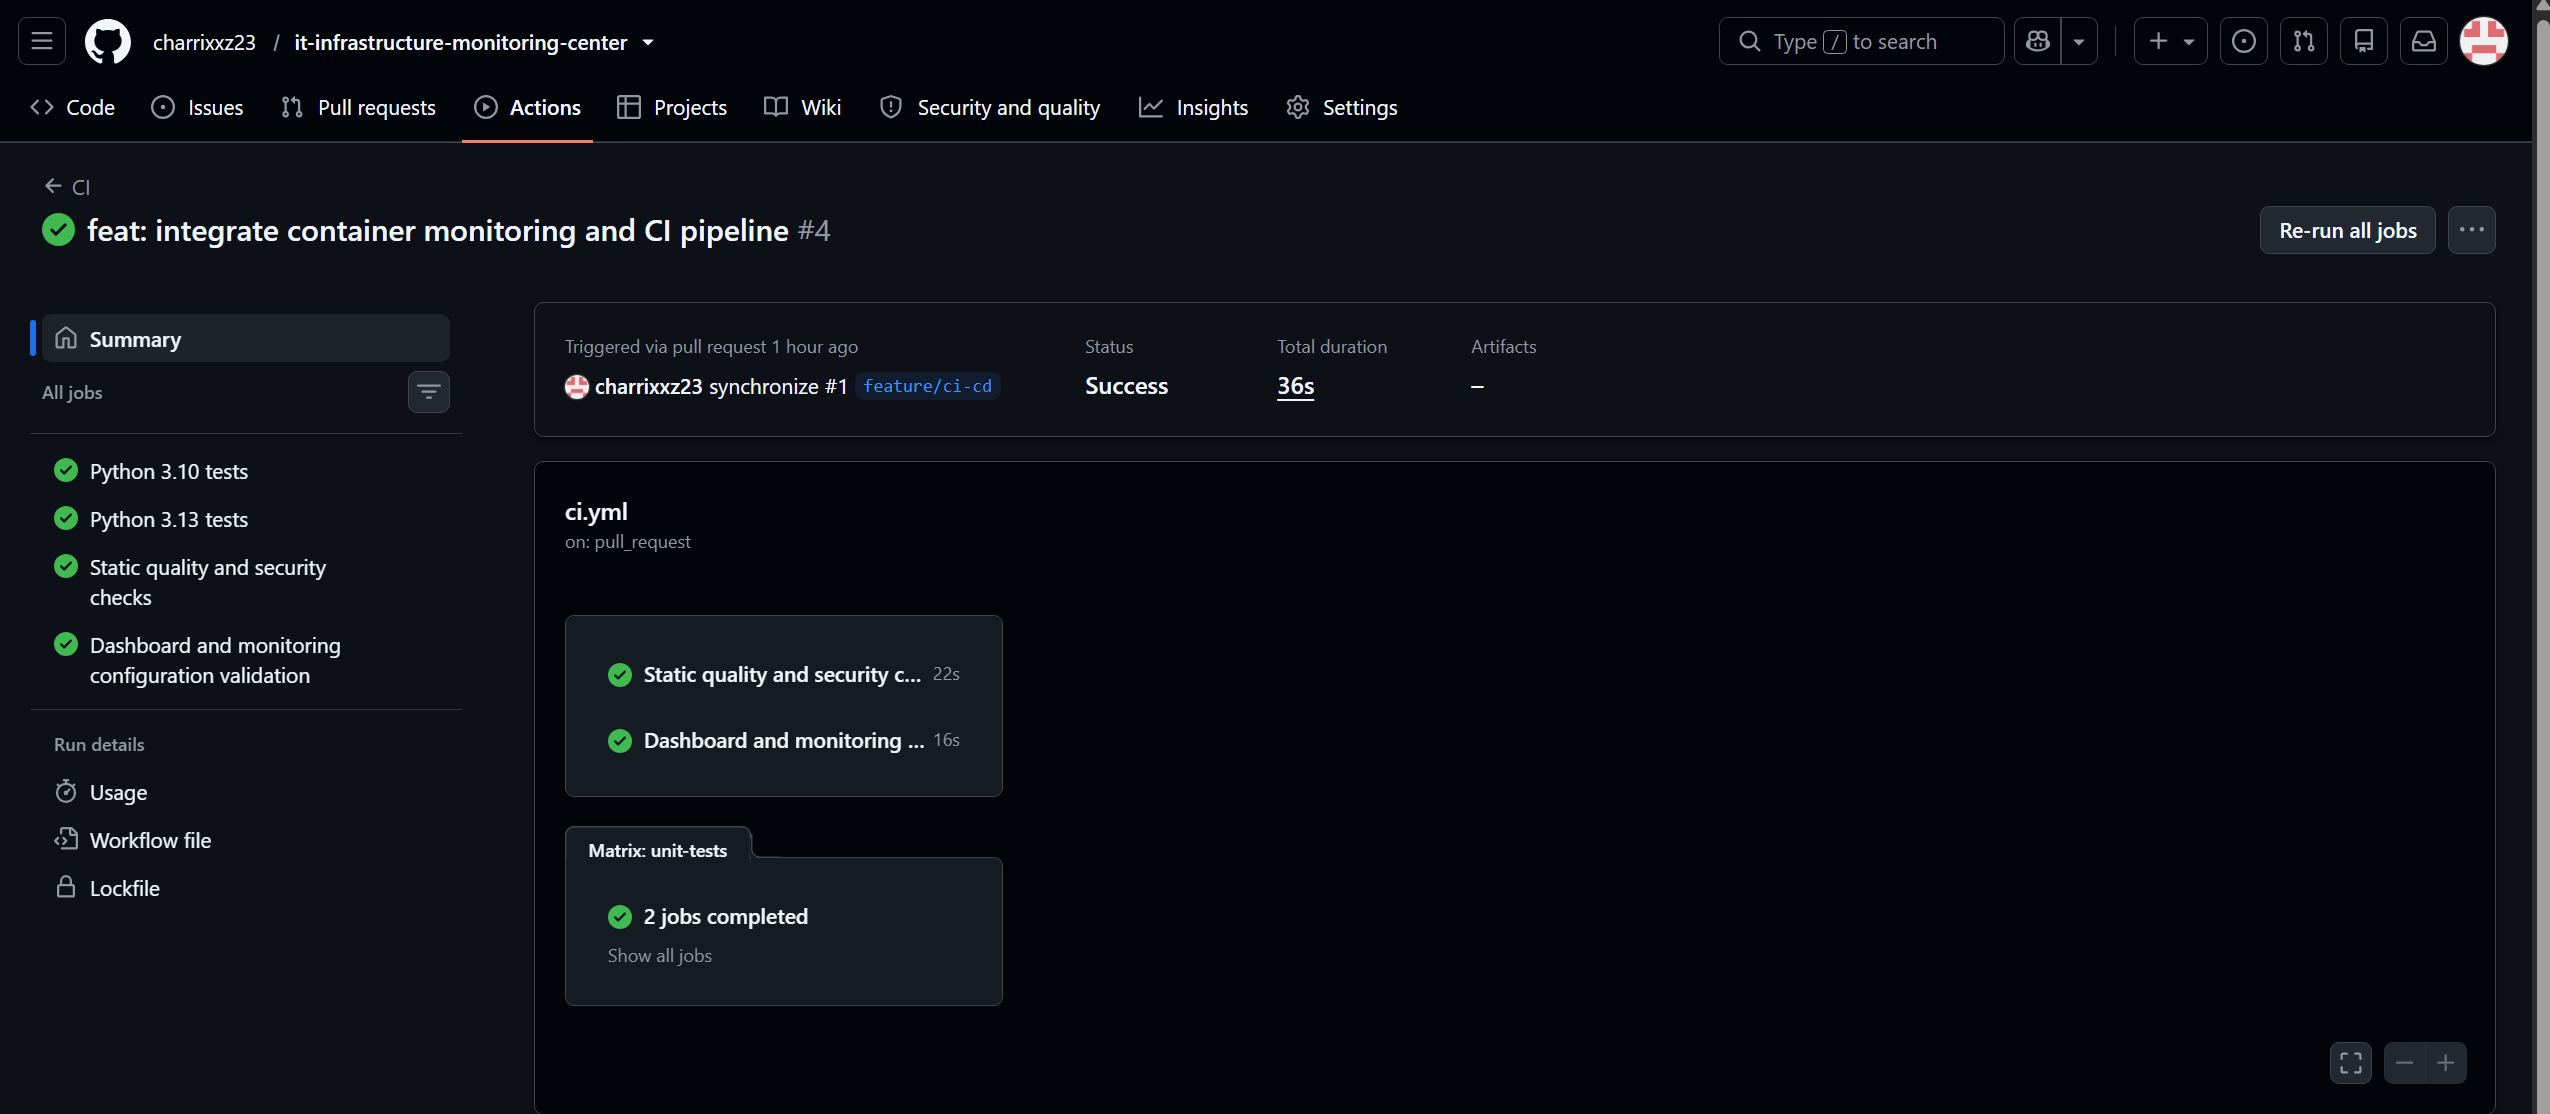2550x1114 pixels.
Task: Open the Python 3.10 tests job
Action: point(169,471)
